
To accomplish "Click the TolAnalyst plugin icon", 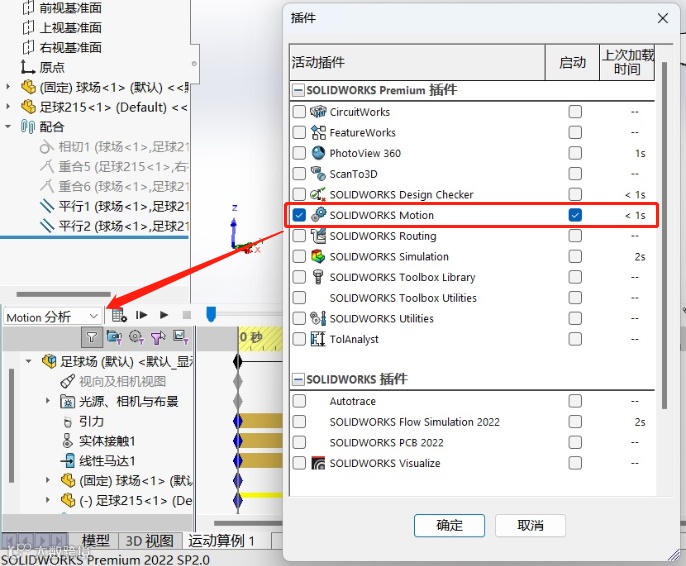I will 318,339.
